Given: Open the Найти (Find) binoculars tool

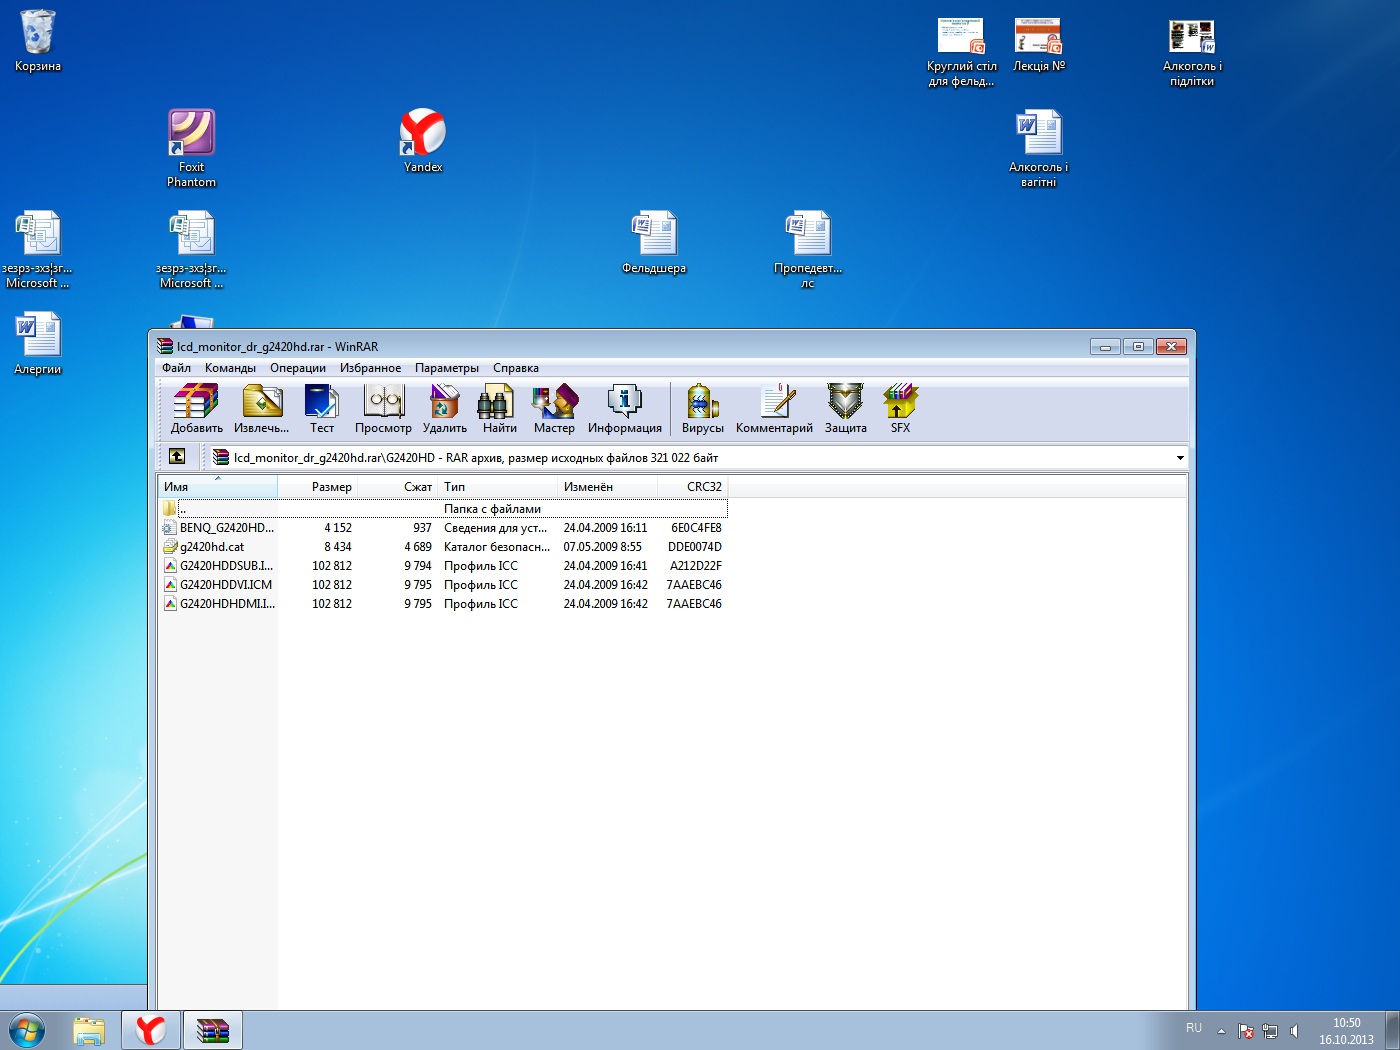Looking at the screenshot, I should point(499,409).
